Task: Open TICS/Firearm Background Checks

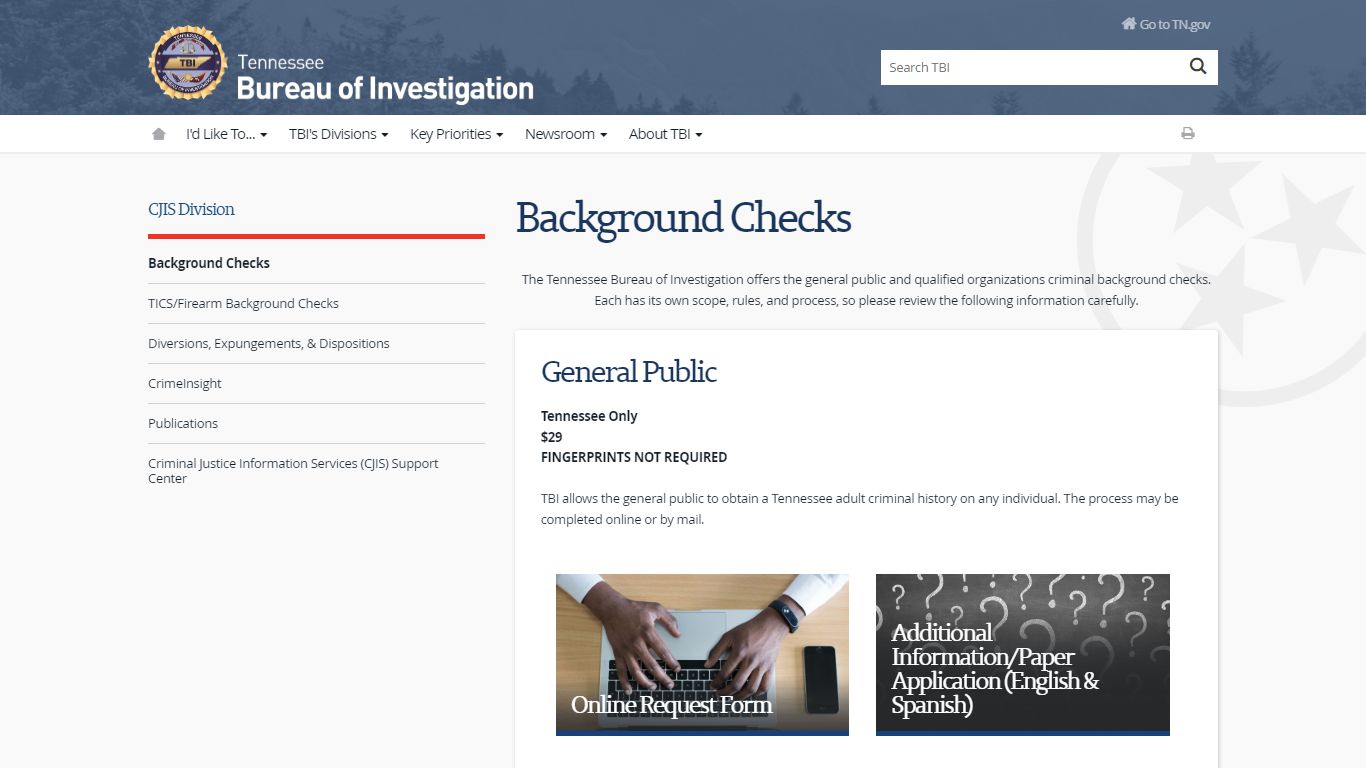Action: [x=243, y=303]
